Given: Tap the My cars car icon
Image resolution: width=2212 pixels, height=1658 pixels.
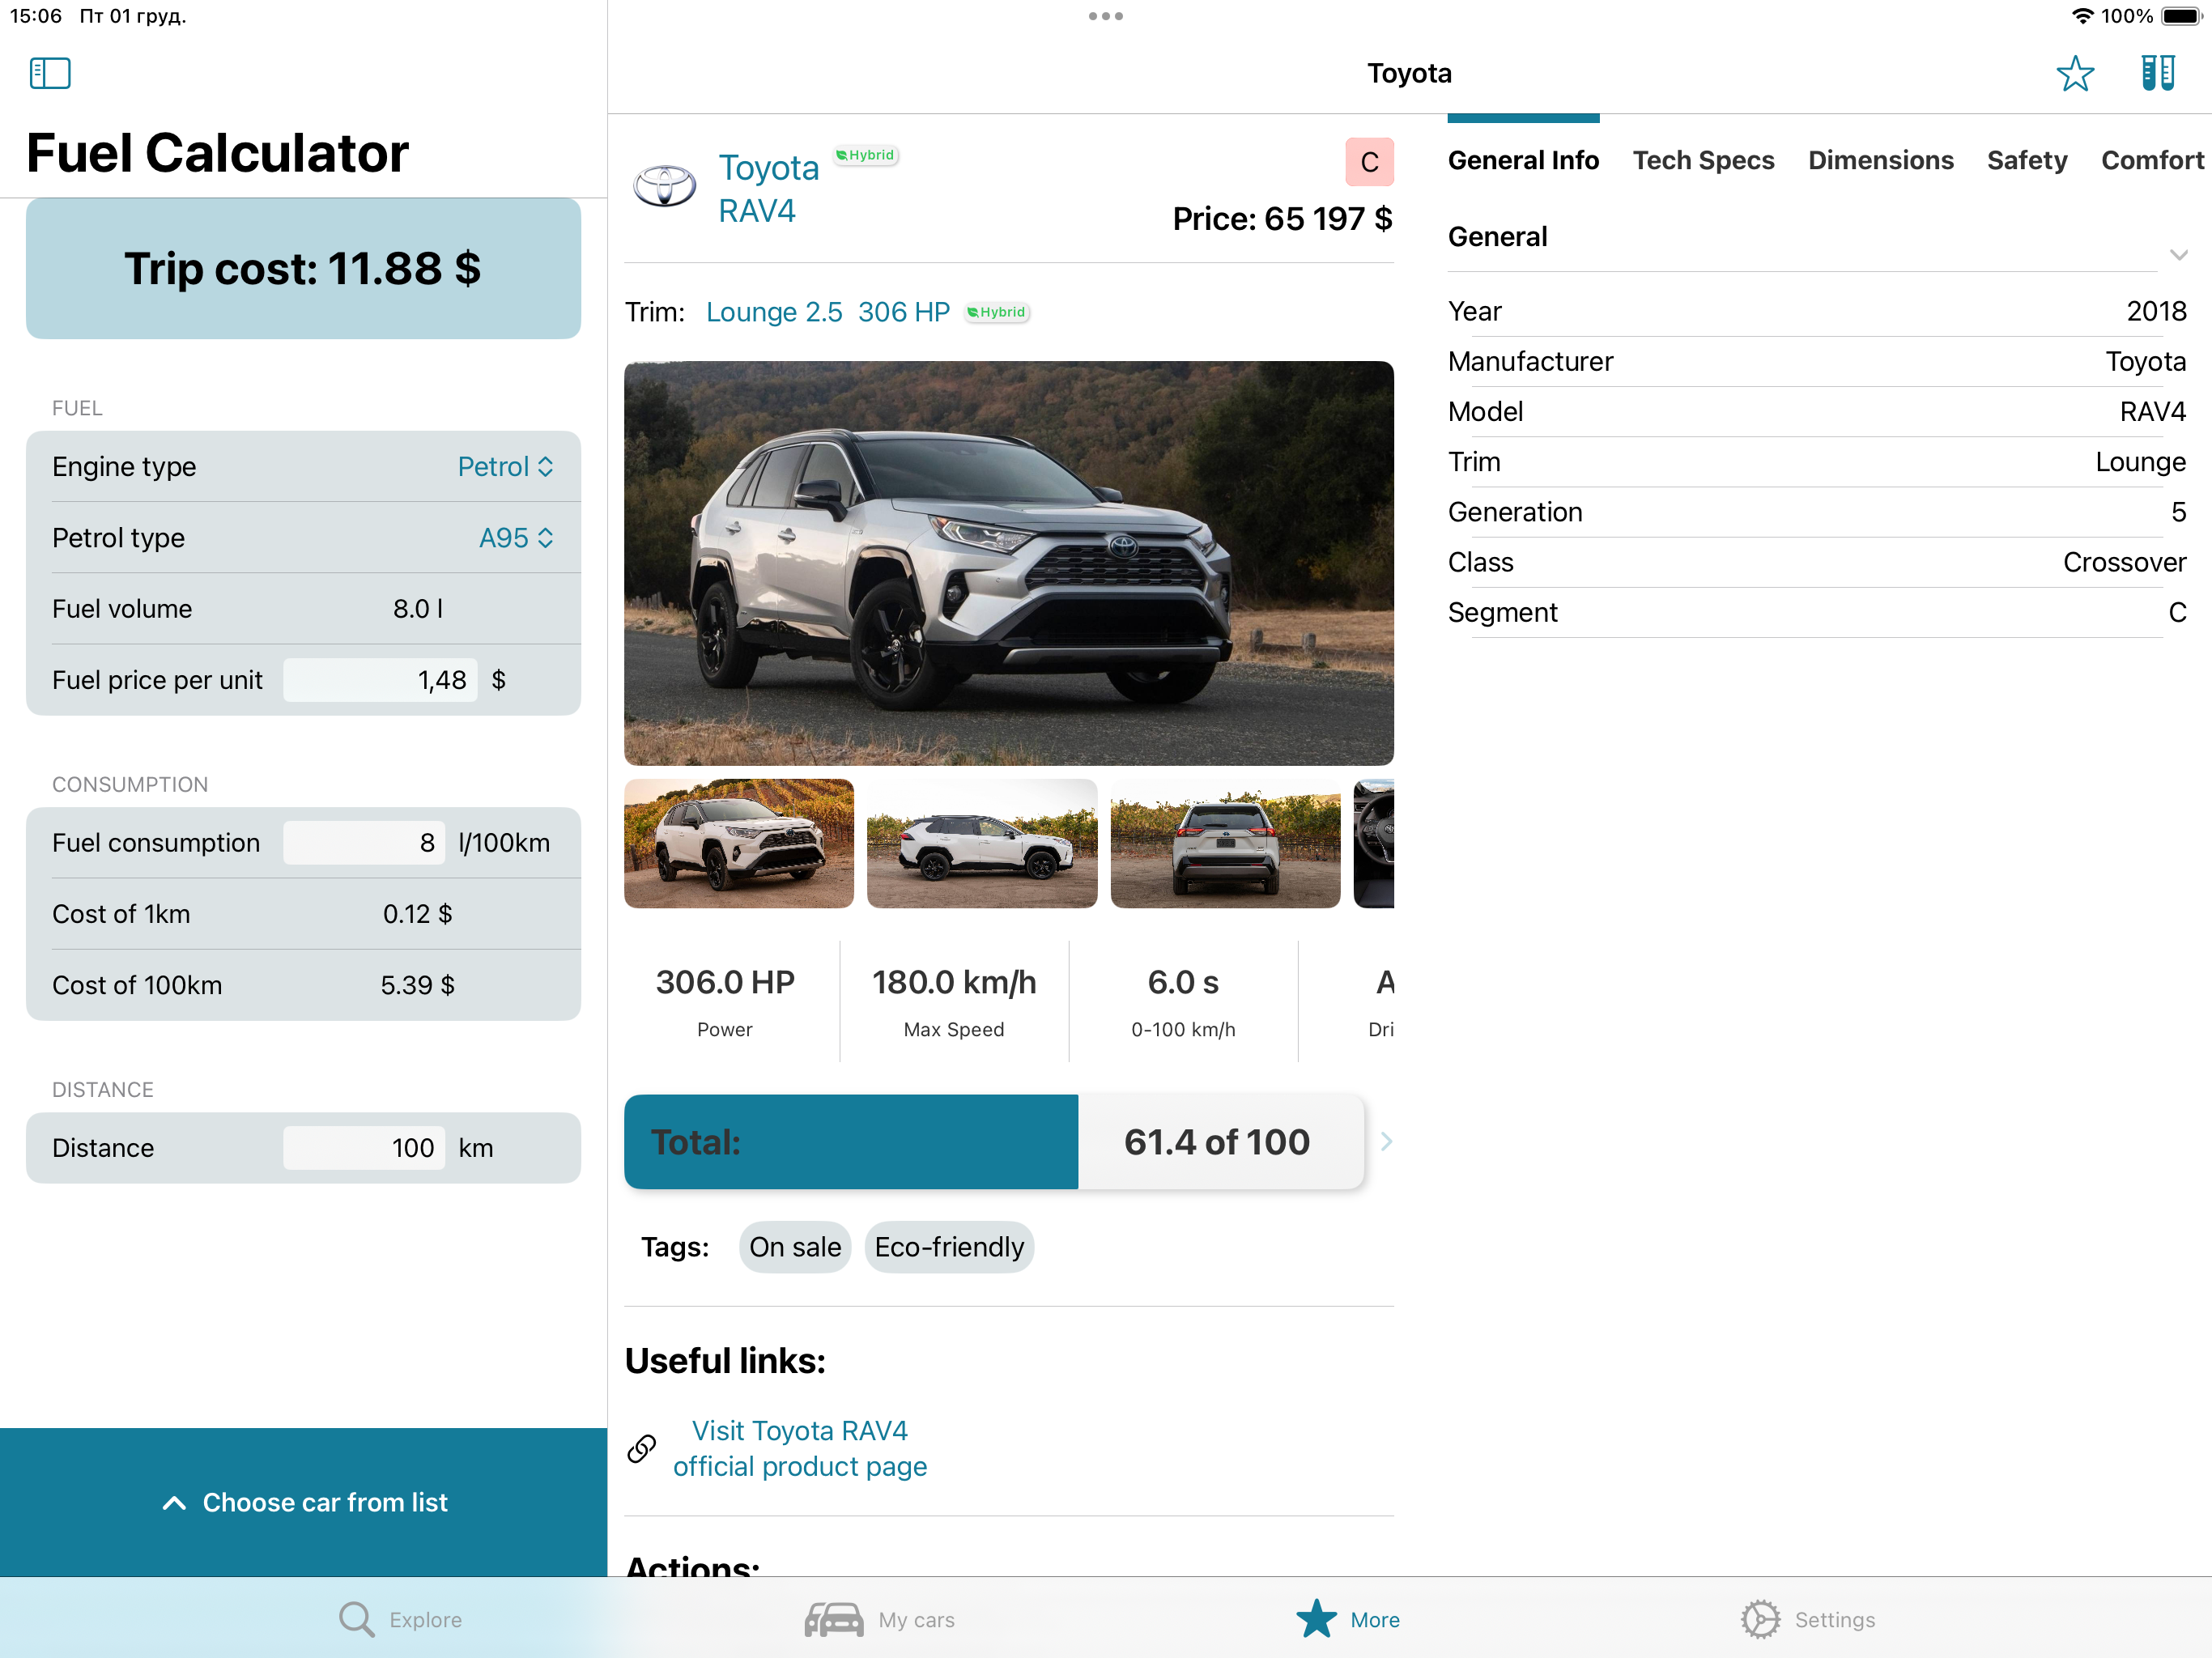Looking at the screenshot, I should pos(834,1619).
